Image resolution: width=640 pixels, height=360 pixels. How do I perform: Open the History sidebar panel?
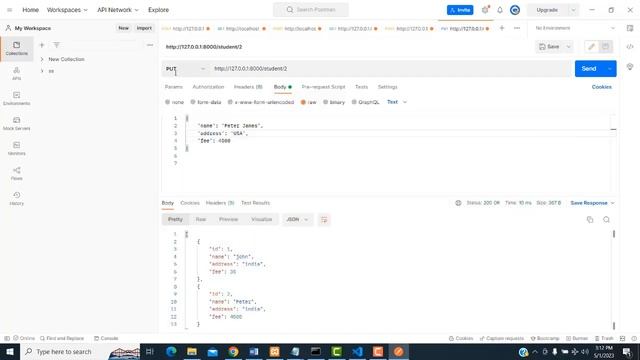(17, 198)
